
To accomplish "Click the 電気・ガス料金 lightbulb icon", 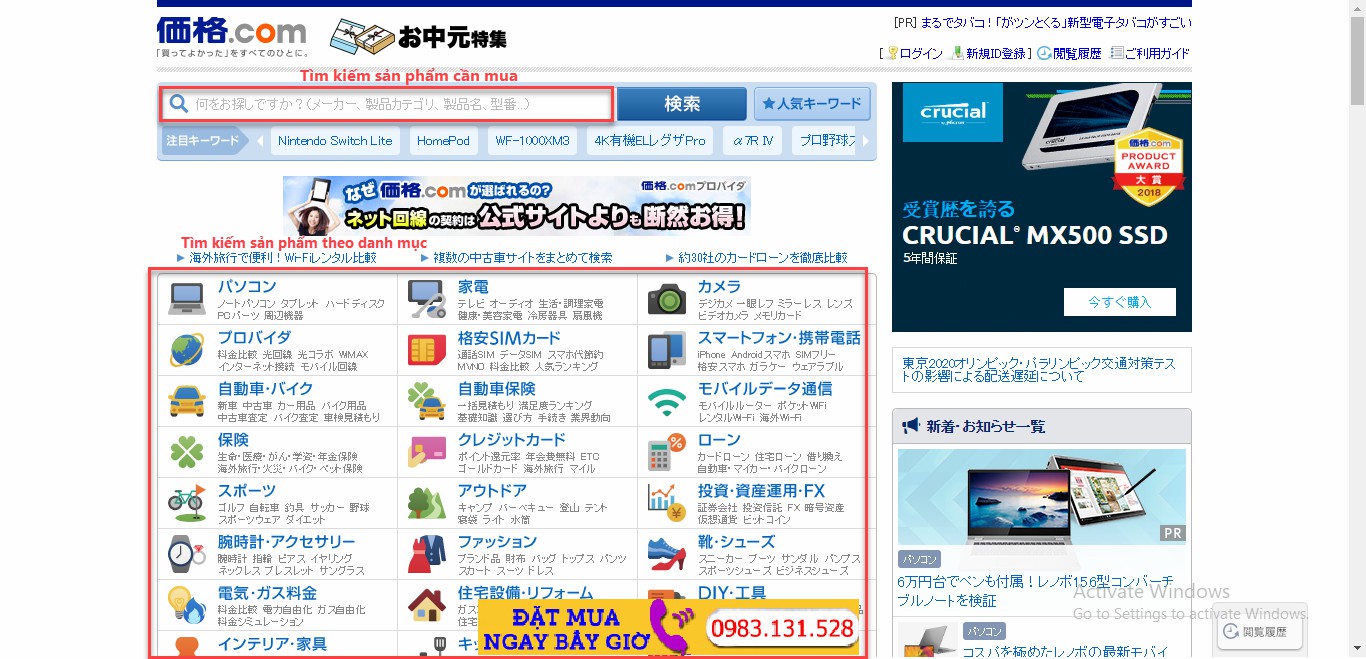I will tap(187, 605).
